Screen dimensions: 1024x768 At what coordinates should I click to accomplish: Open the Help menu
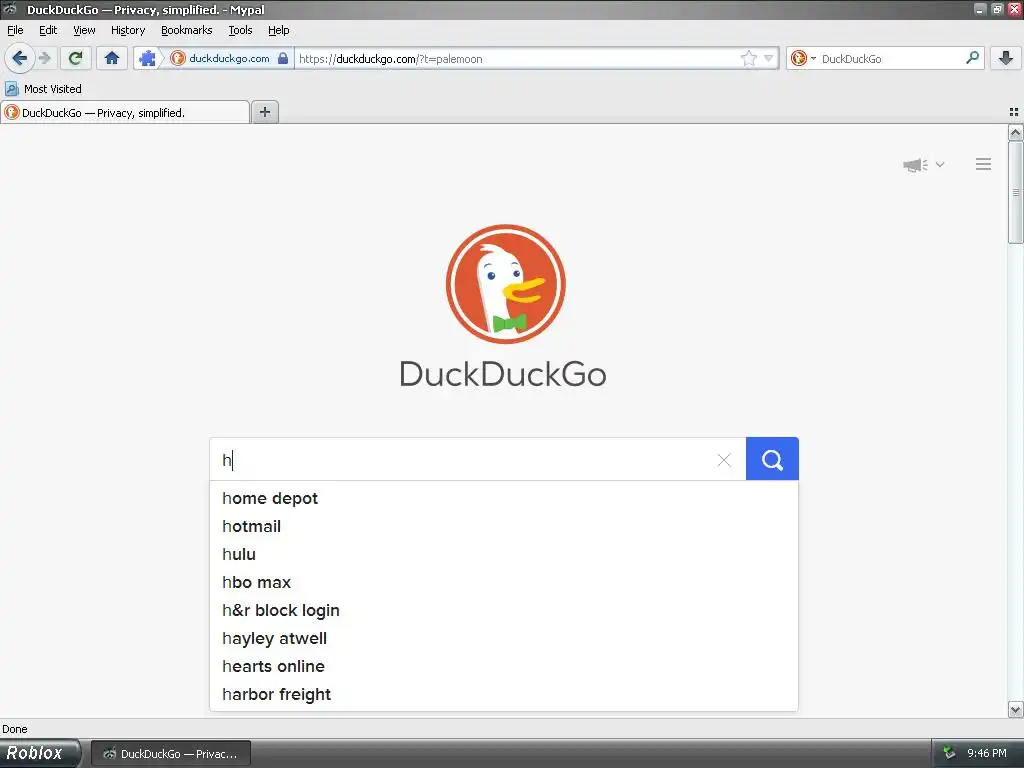278,30
